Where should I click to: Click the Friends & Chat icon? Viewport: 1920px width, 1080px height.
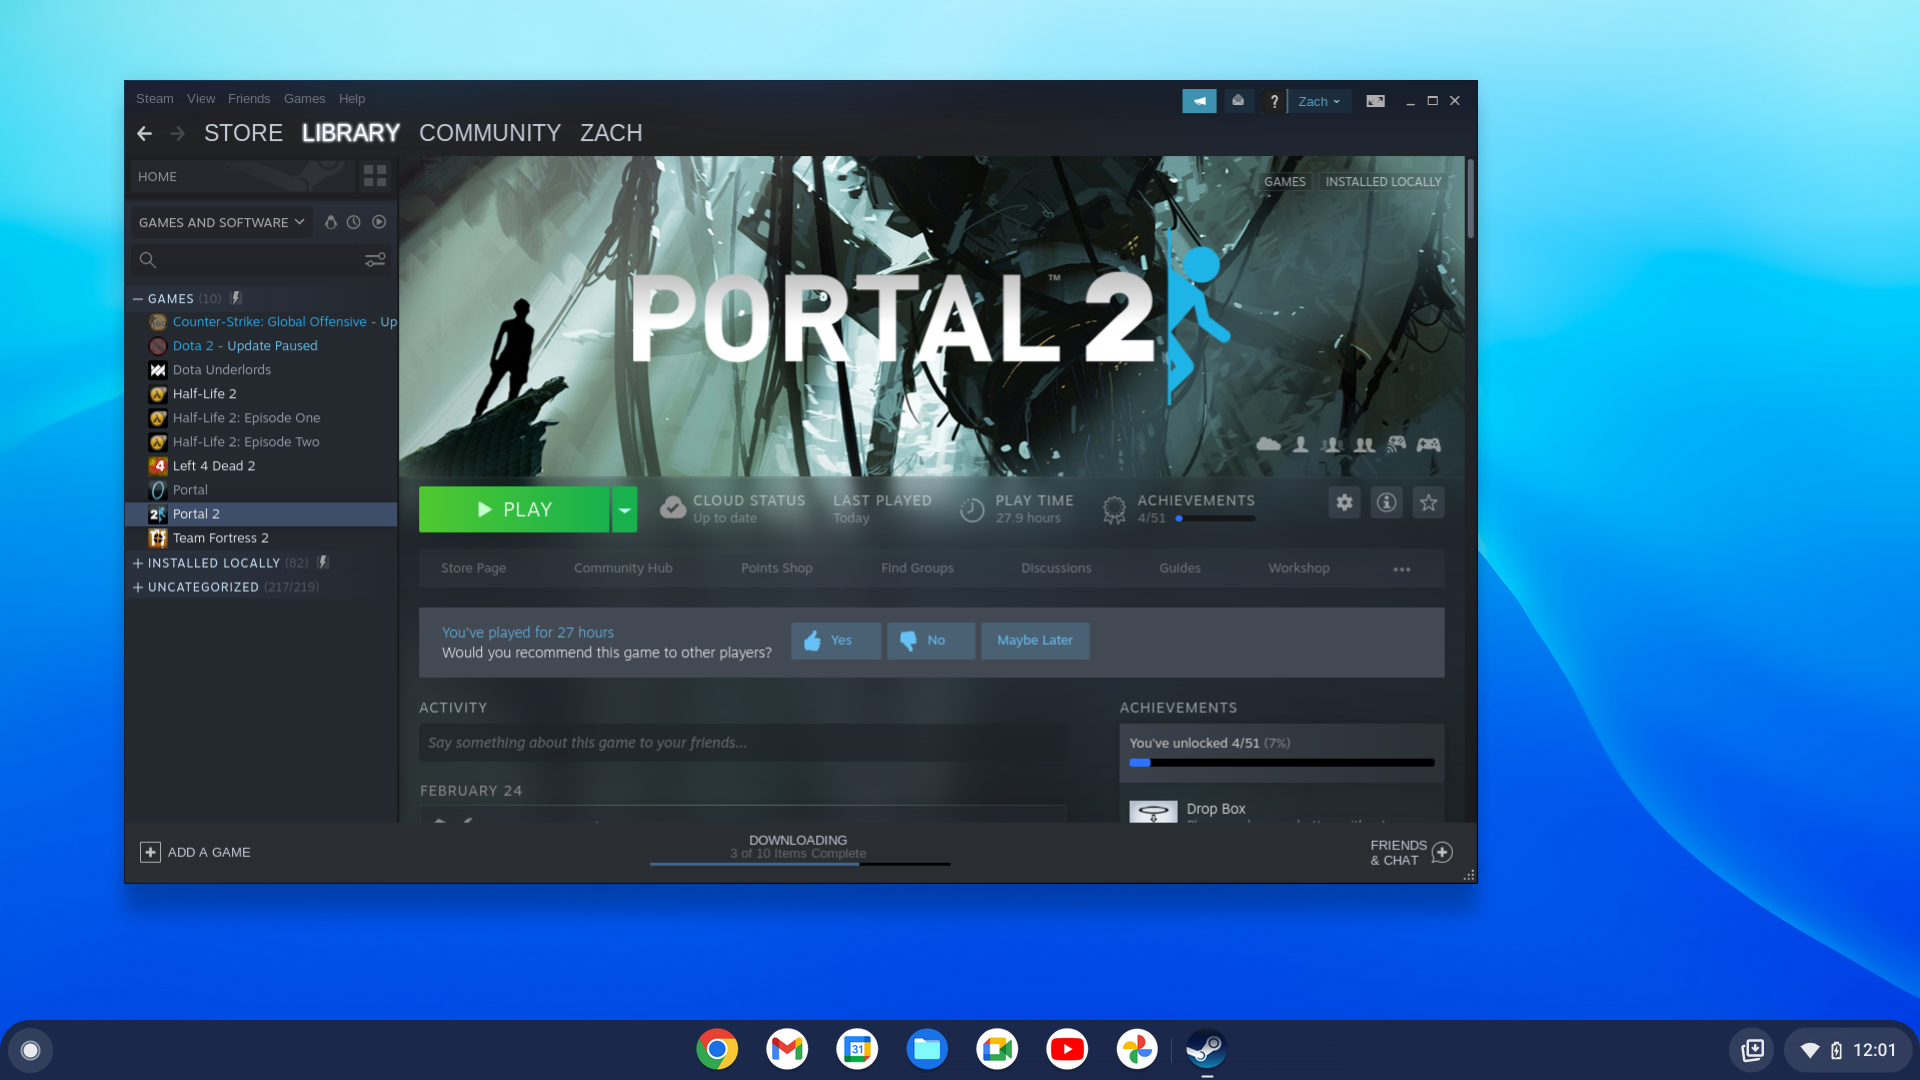(x=1443, y=851)
